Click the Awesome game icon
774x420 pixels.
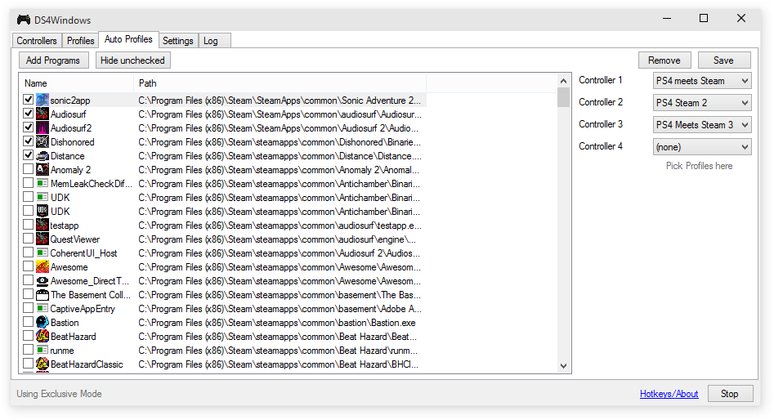pos(42,267)
